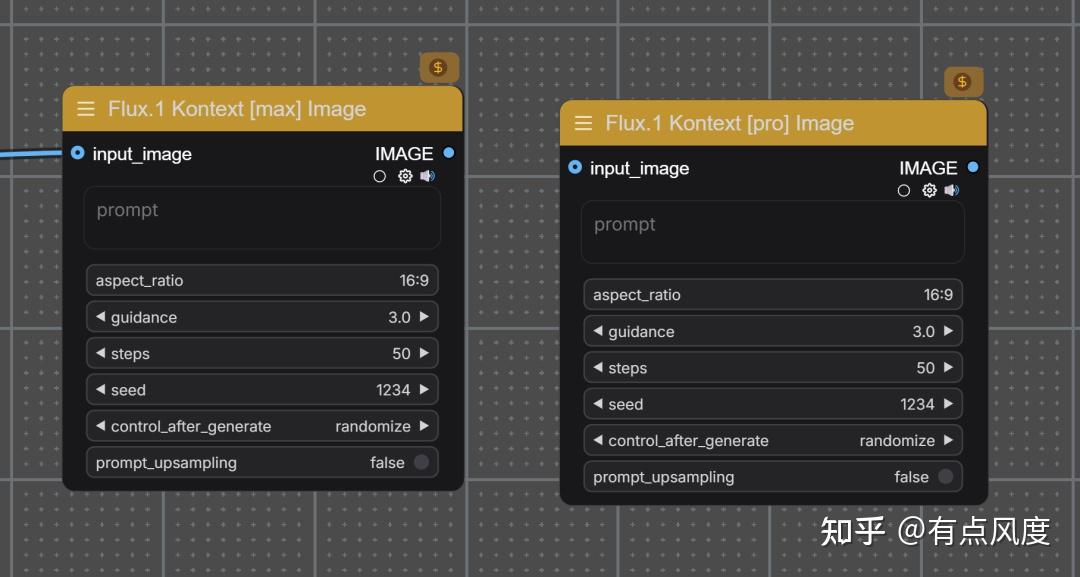Click the hollow circle icon on the [max] node
Screen dimensions: 1080x577
point(380,176)
